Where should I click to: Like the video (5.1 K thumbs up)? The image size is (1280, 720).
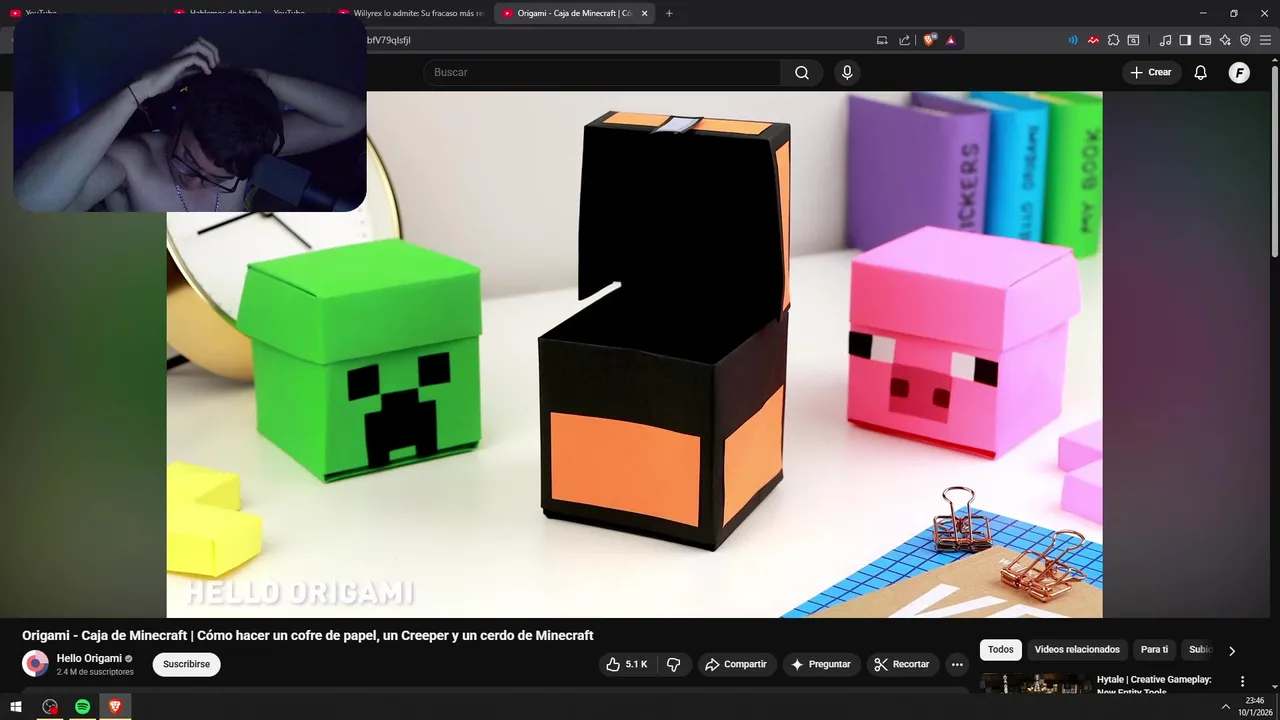click(627, 664)
